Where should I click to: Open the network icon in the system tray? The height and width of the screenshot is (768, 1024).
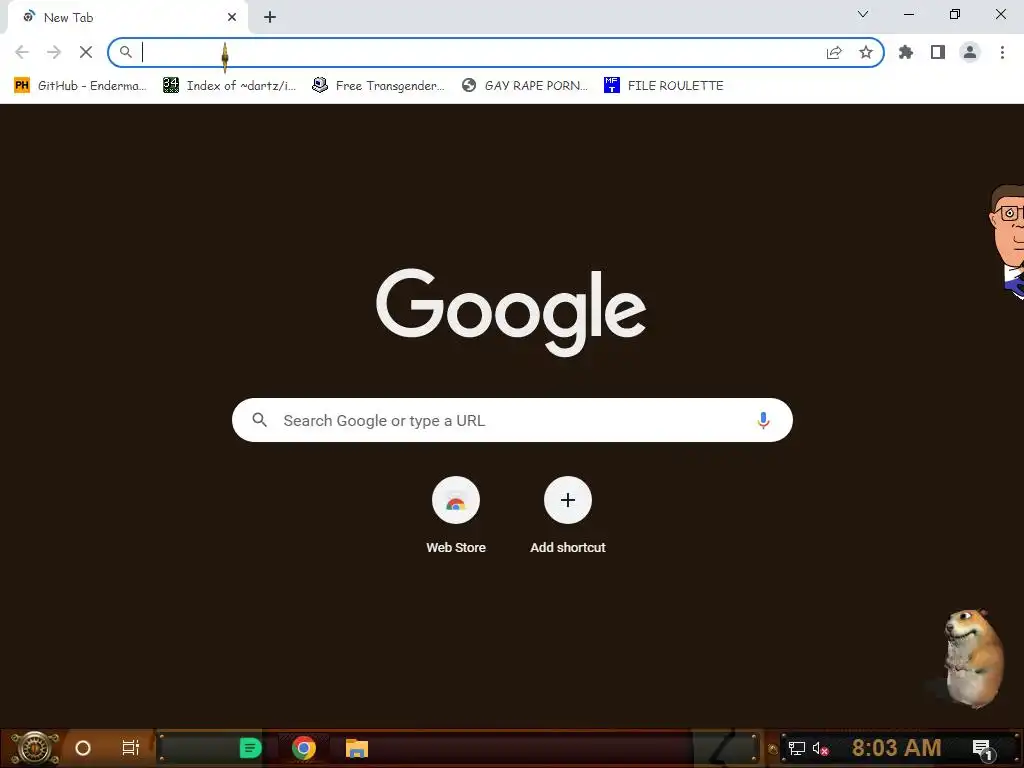(x=796, y=748)
